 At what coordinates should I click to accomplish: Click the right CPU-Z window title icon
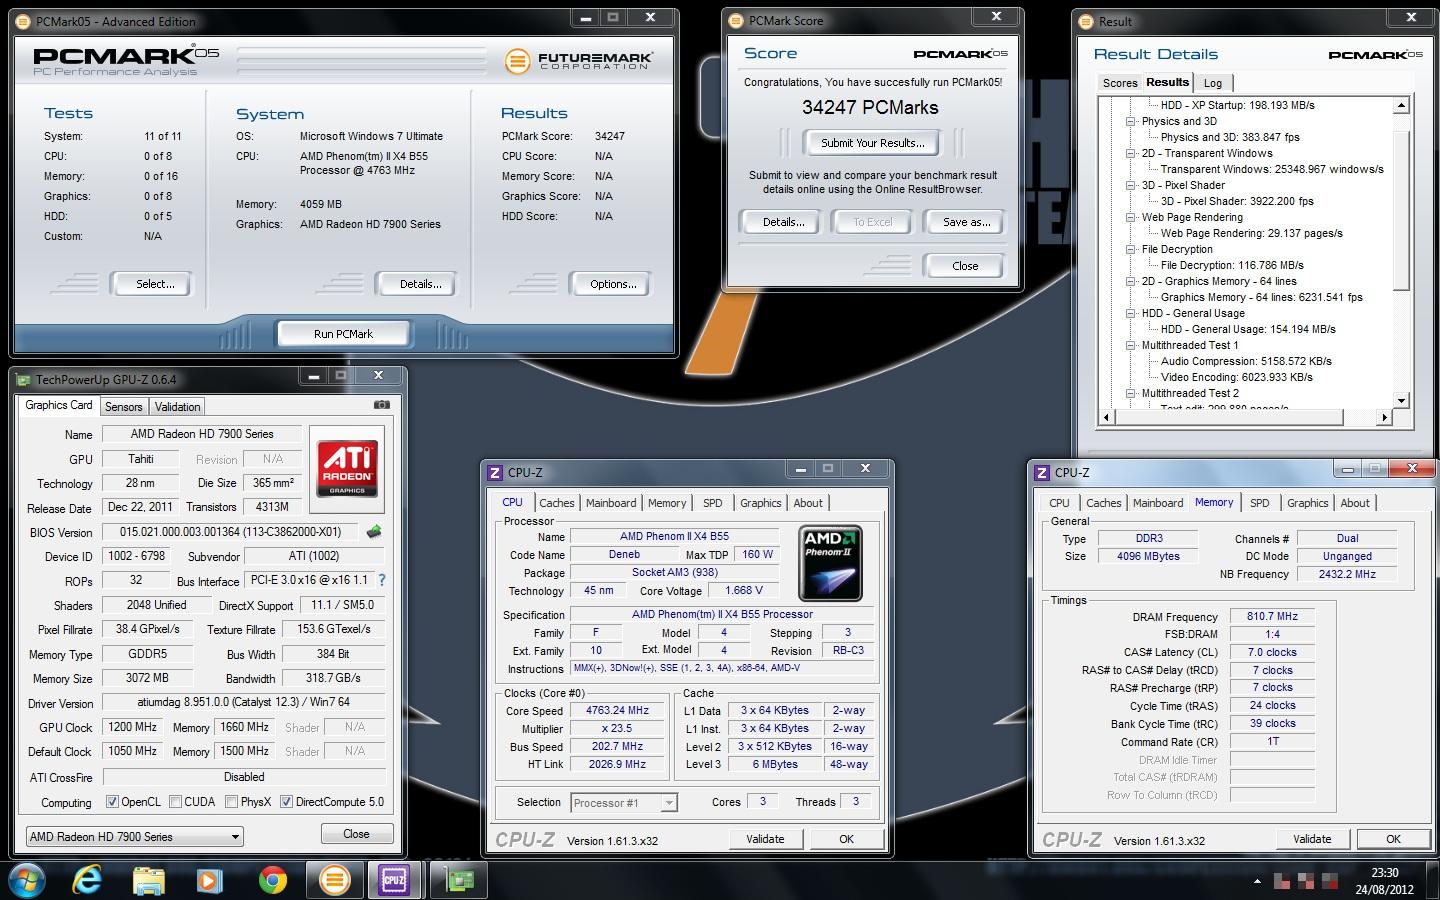pyautogui.click(x=1042, y=472)
